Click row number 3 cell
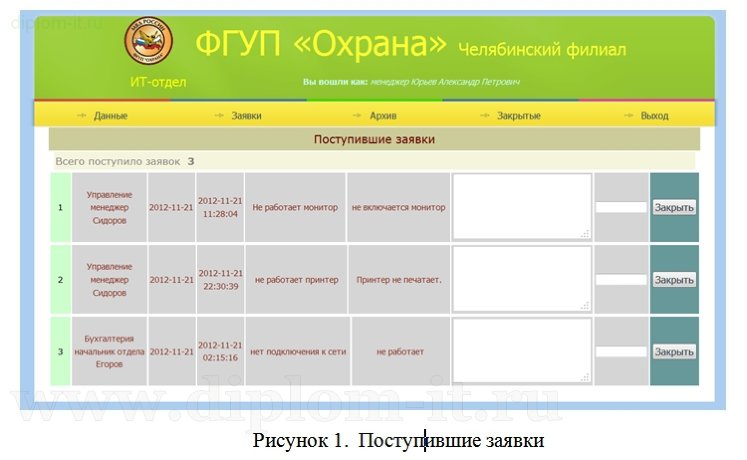Image resolution: width=747 pixels, height=460 pixels. click(x=61, y=351)
